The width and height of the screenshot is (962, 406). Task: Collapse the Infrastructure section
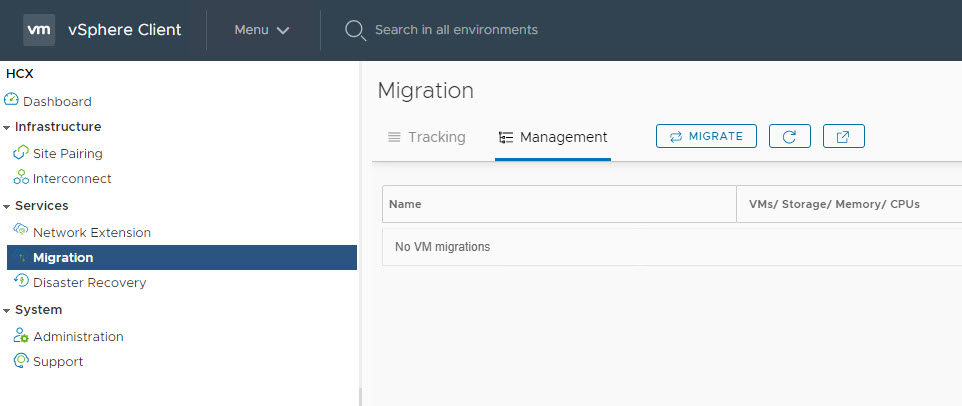pos(7,128)
